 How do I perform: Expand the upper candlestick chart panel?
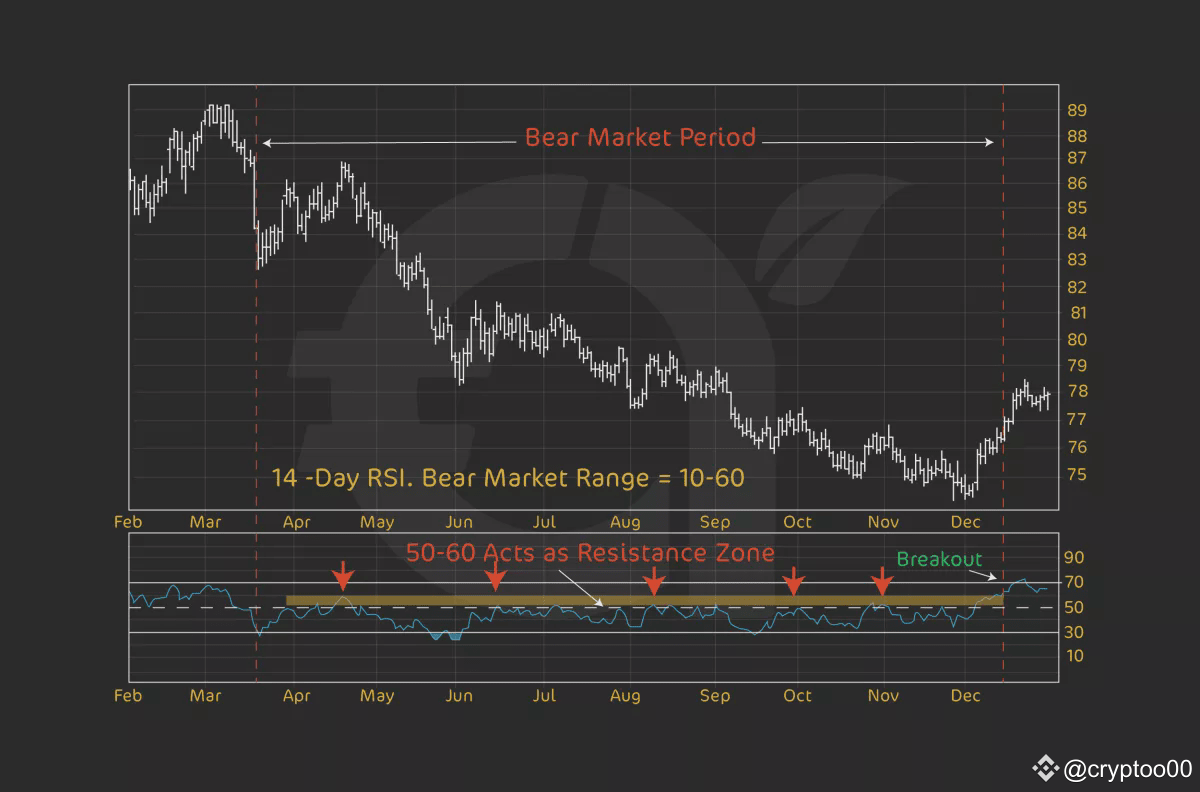(x=594, y=295)
